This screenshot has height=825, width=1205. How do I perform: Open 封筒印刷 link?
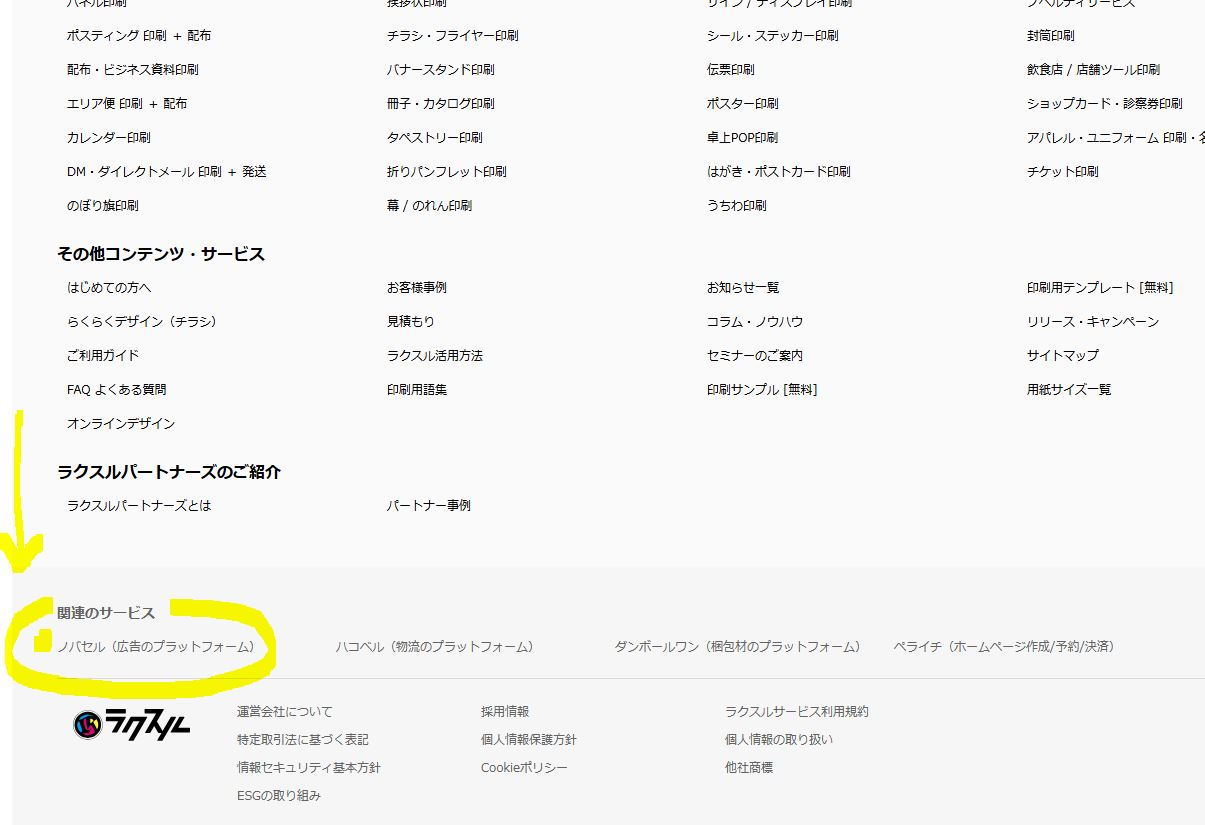(x=1051, y=36)
